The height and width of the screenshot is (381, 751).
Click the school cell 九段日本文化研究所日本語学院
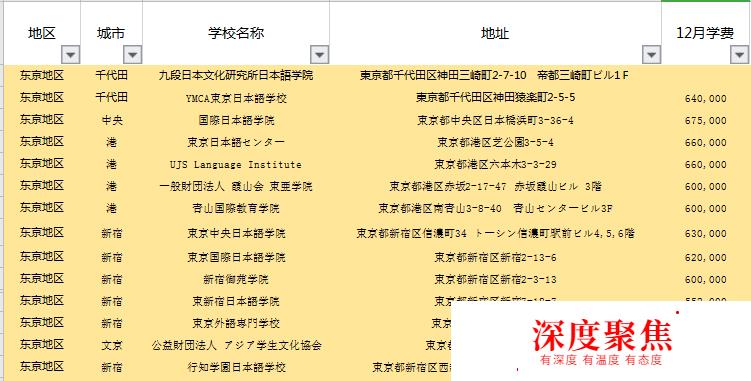(x=236, y=75)
